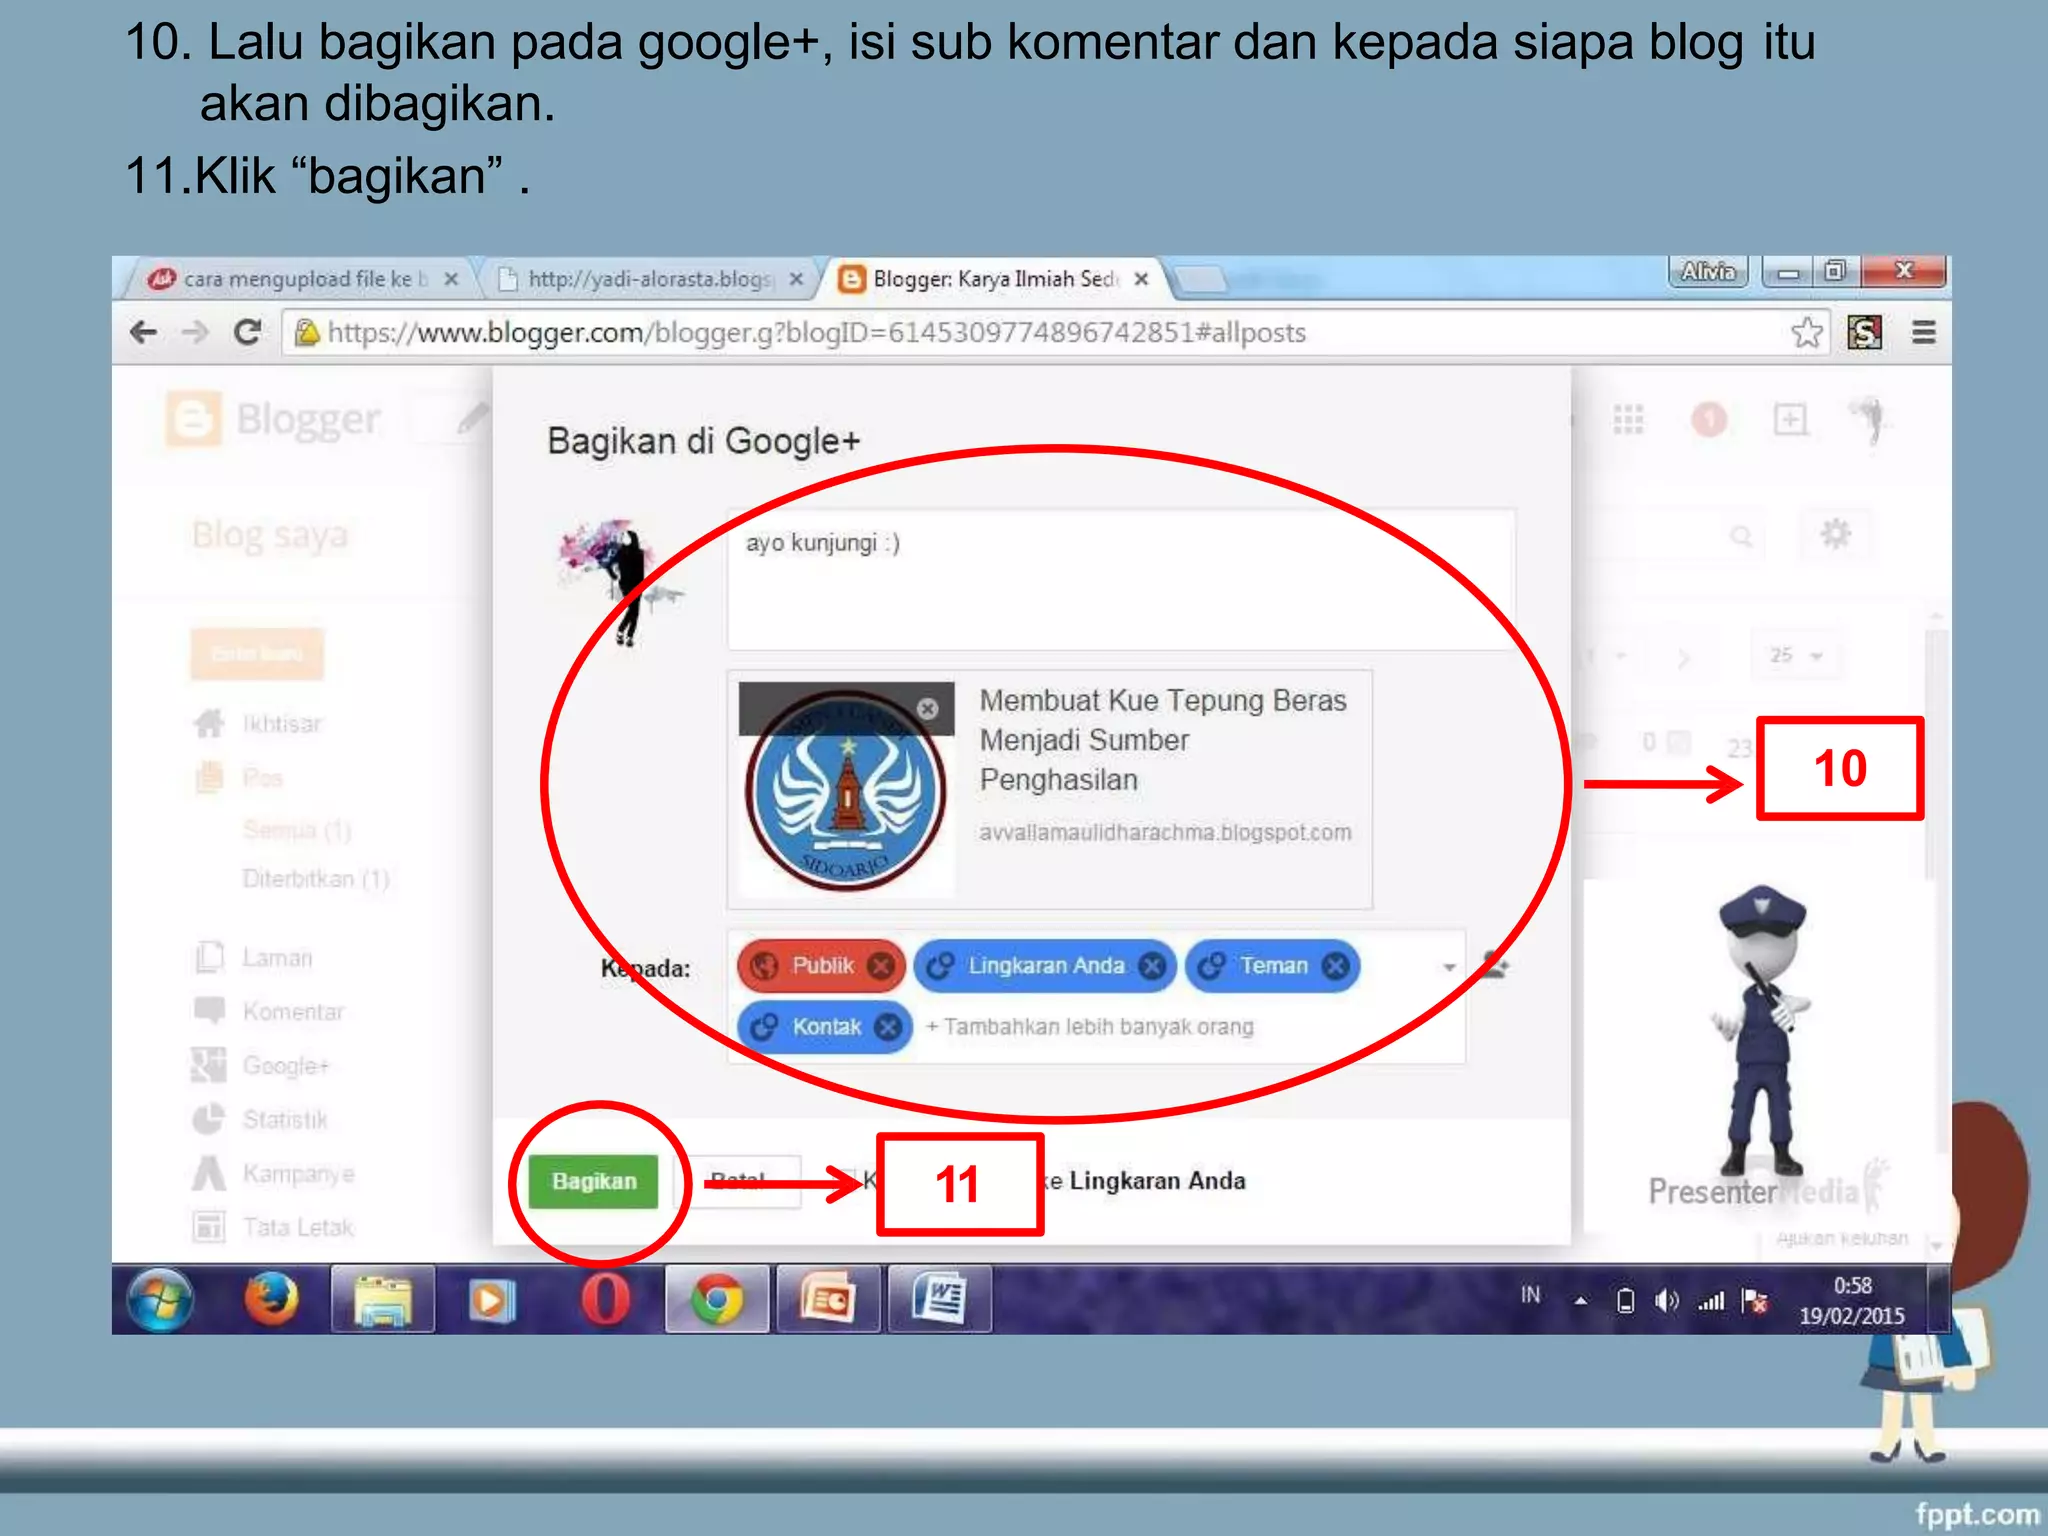This screenshot has height=1536, width=2048.
Task: Close the Blogger Karya Ilmiah tab
Action: (x=1141, y=279)
